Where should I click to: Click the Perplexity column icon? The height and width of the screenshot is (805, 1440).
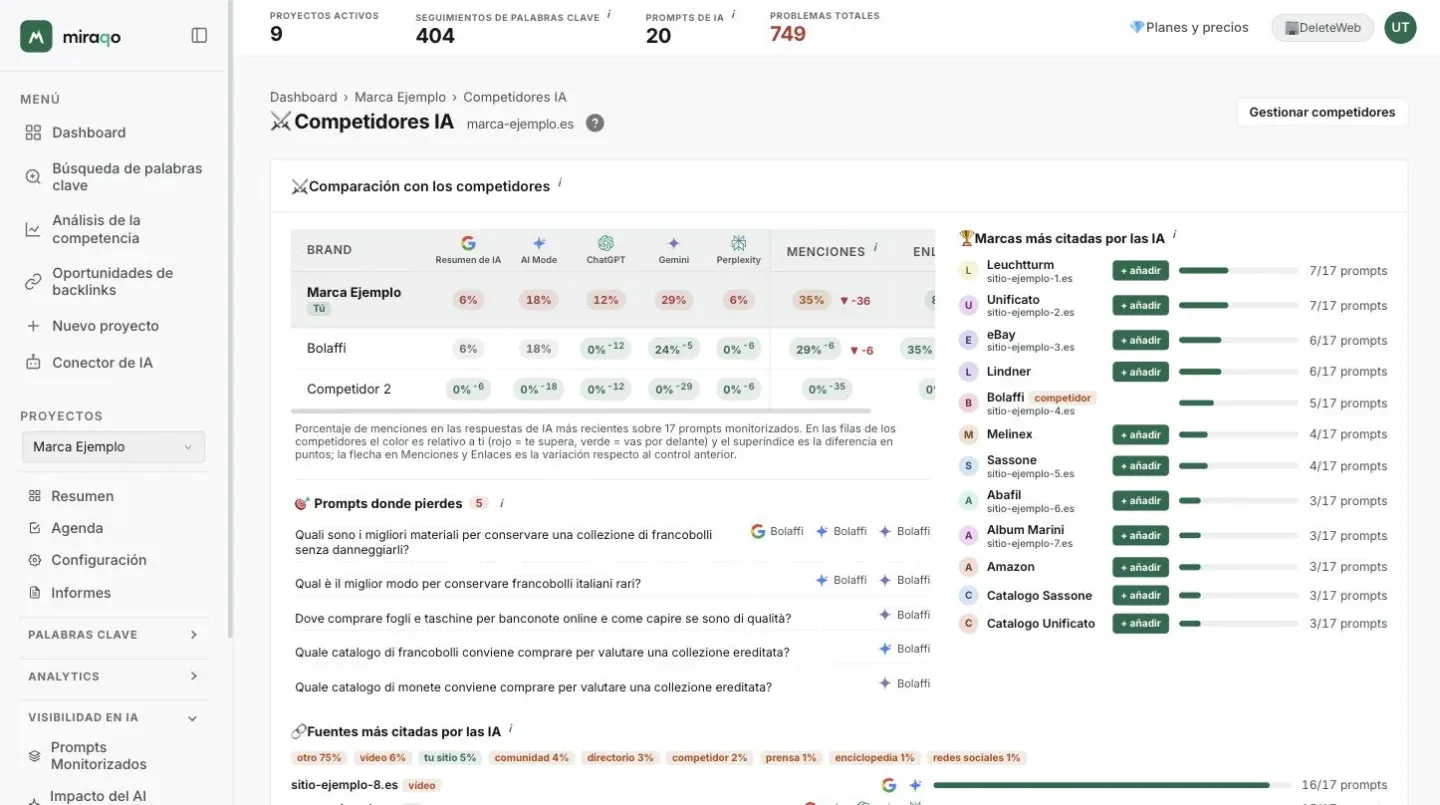click(x=739, y=243)
